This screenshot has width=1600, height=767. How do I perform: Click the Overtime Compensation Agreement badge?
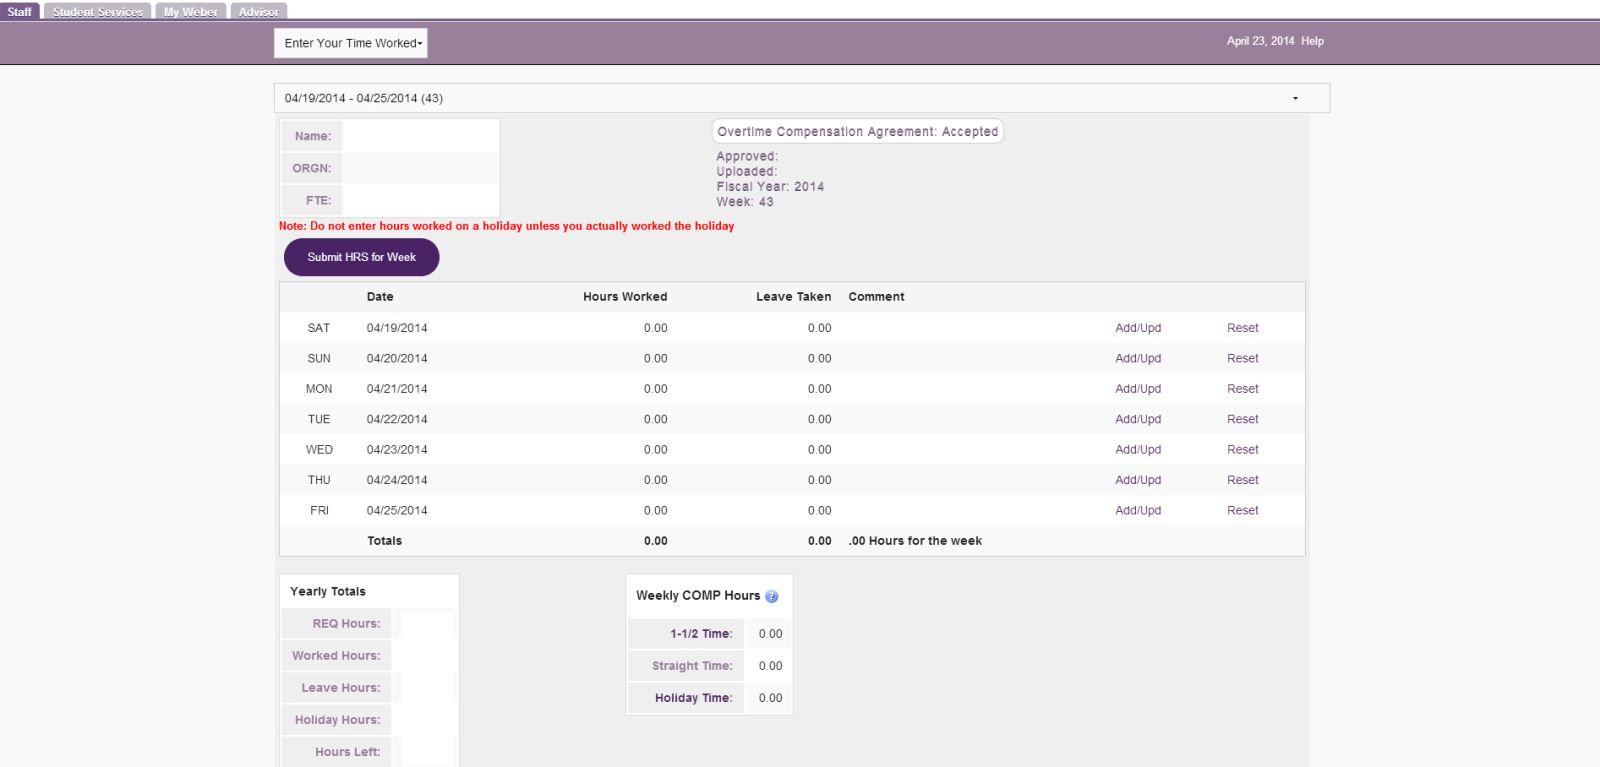click(857, 132)
